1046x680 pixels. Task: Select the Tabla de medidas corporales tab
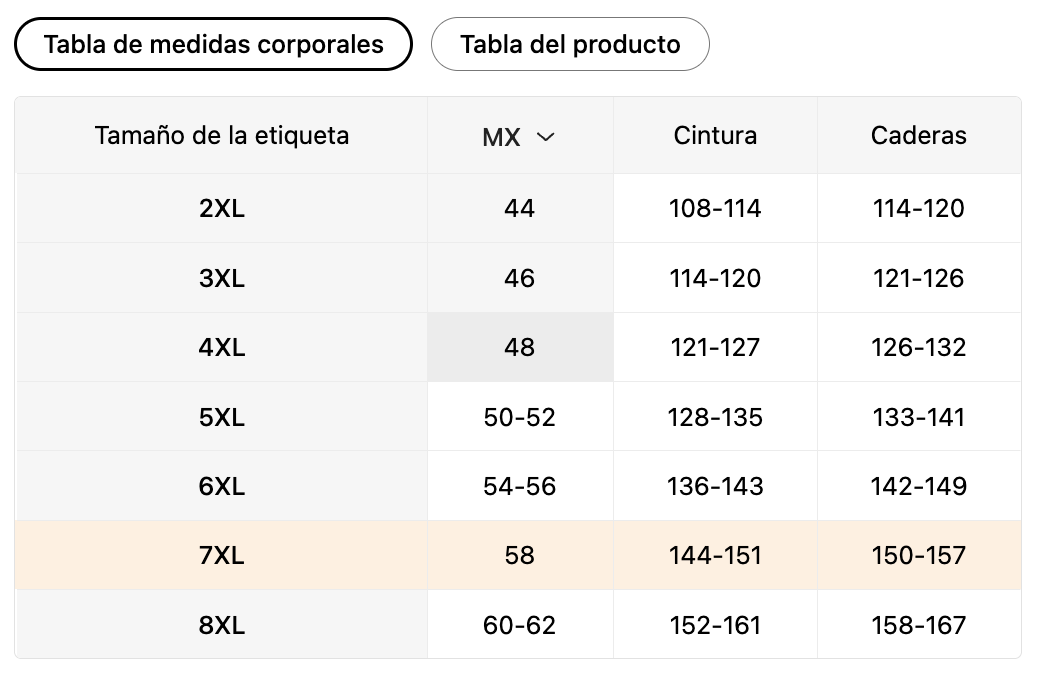(x=213, y=44)
